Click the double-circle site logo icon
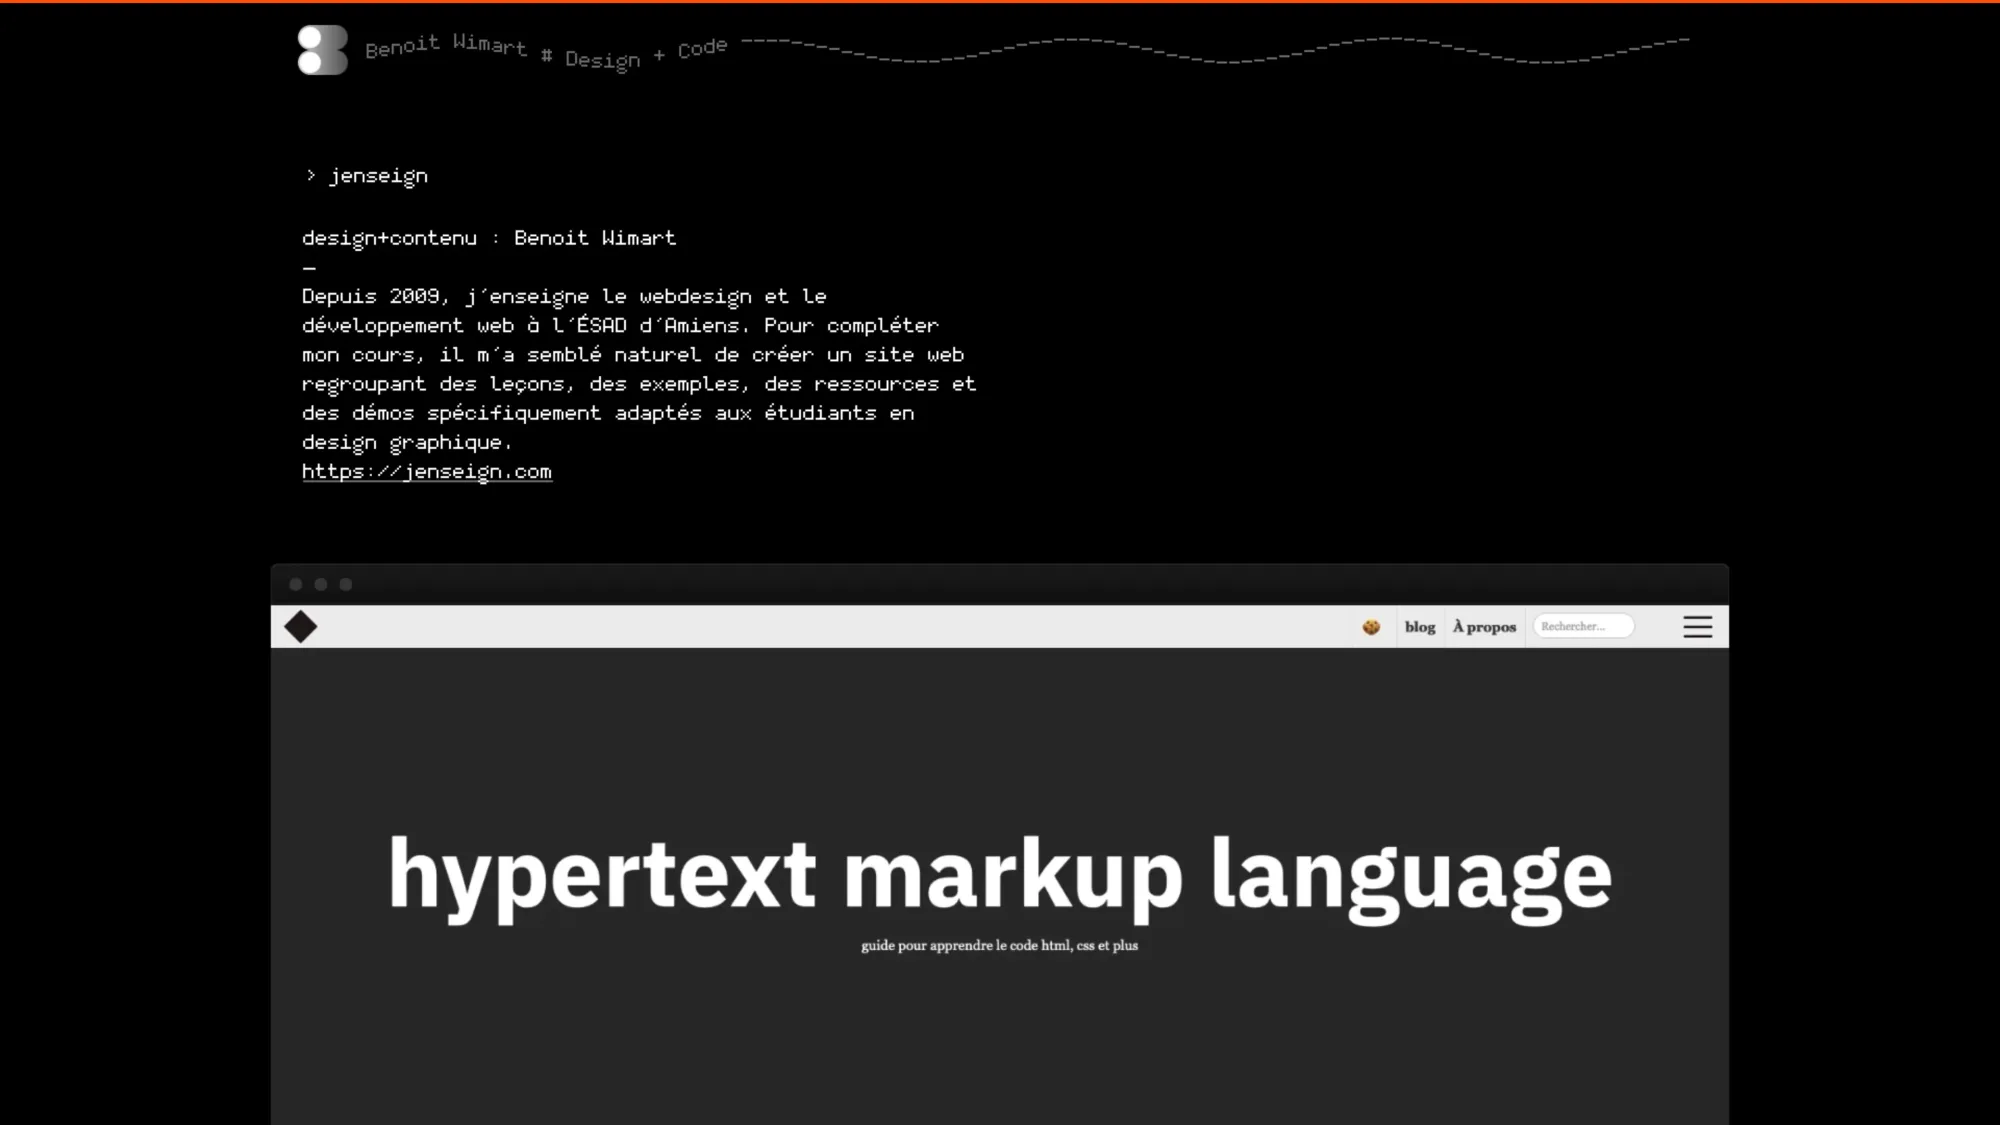2000x1125 pixels. (x=322, y=50)
